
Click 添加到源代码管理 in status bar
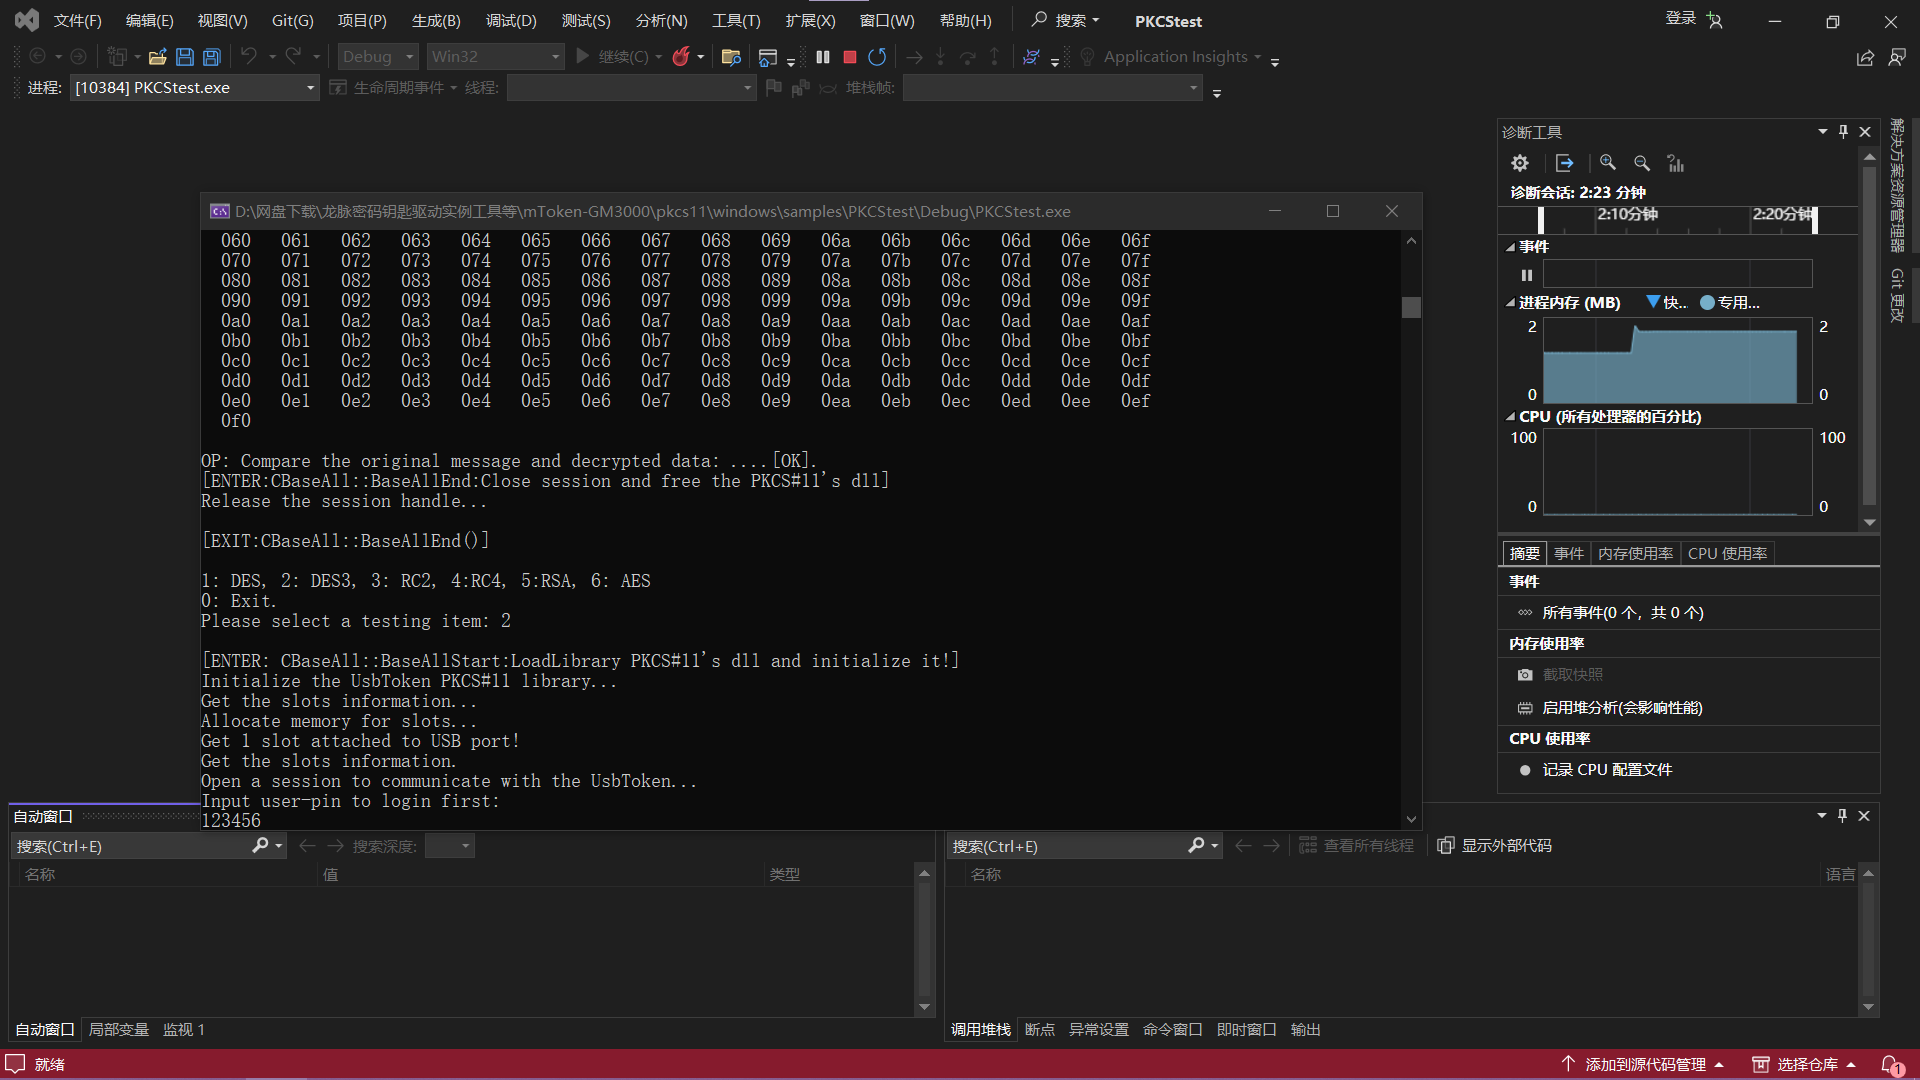[x=1644, y=1065]
